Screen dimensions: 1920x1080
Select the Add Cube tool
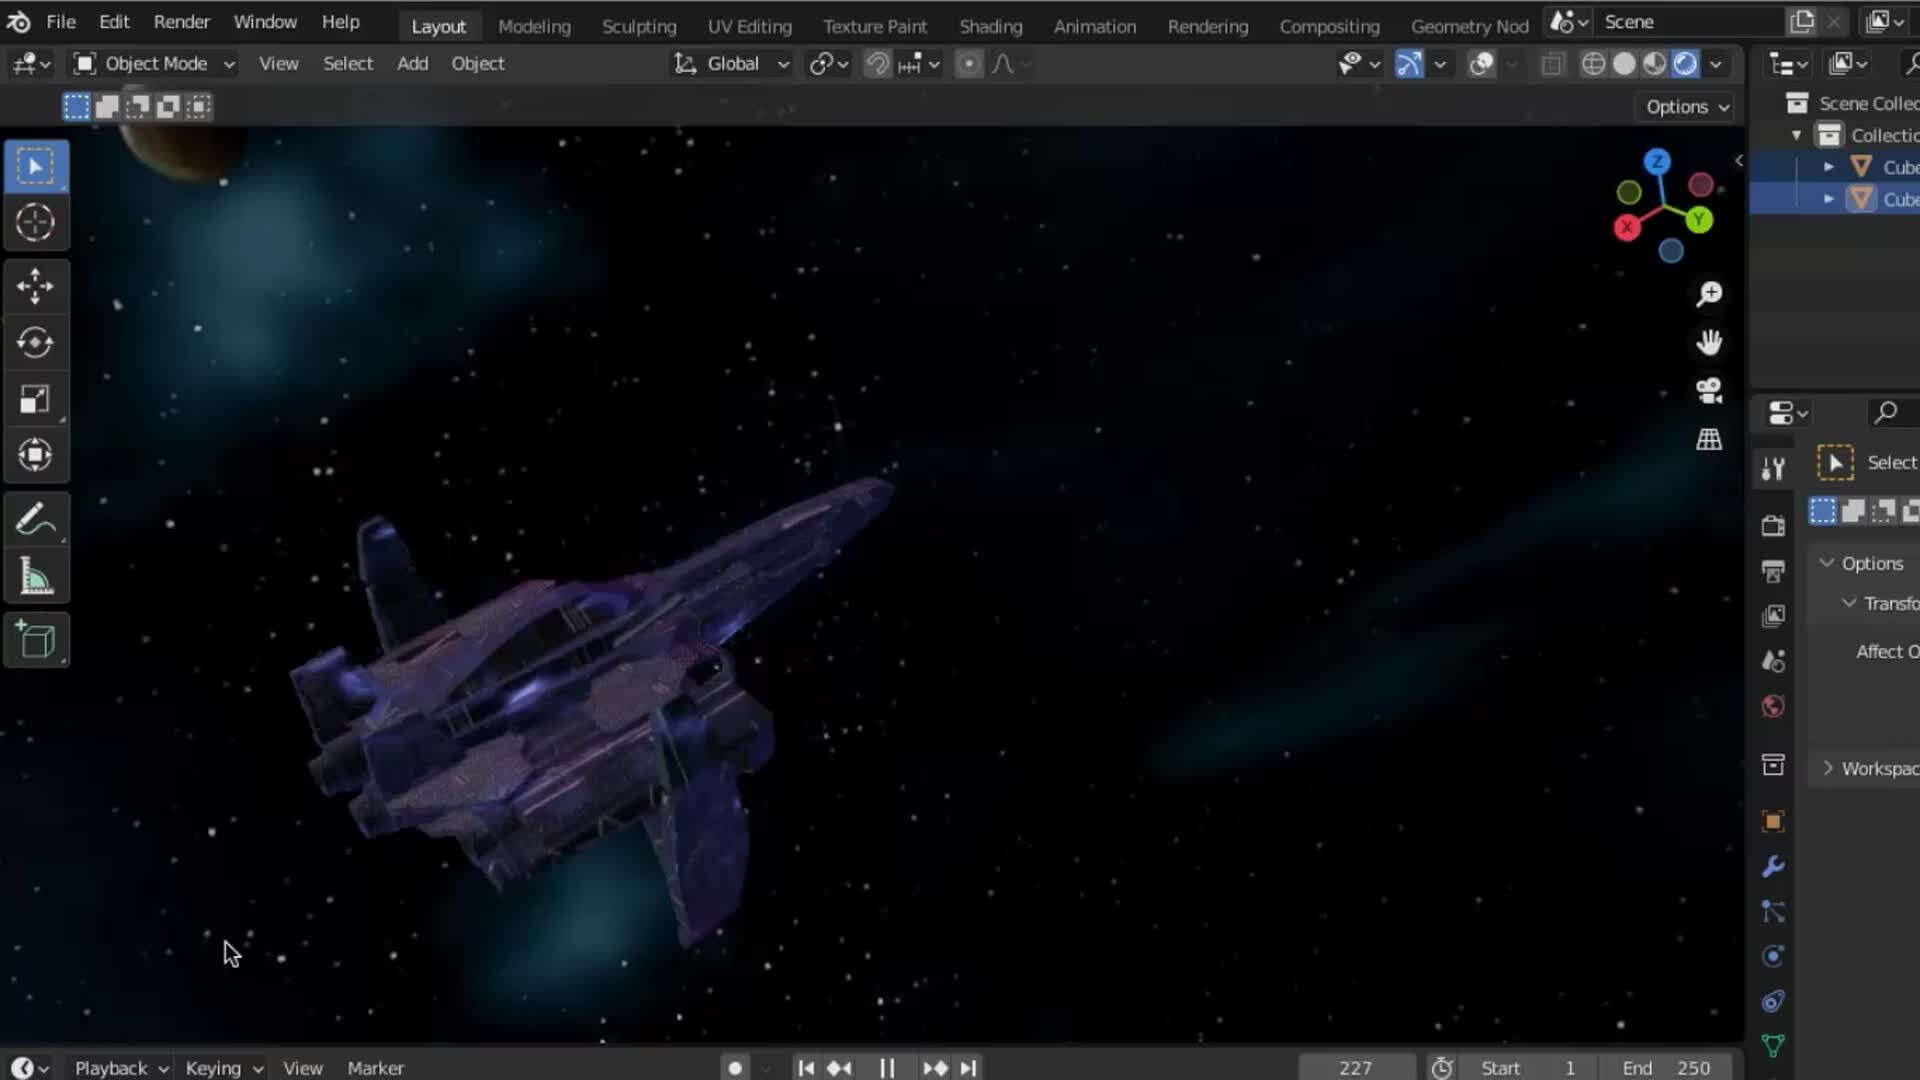35,640
